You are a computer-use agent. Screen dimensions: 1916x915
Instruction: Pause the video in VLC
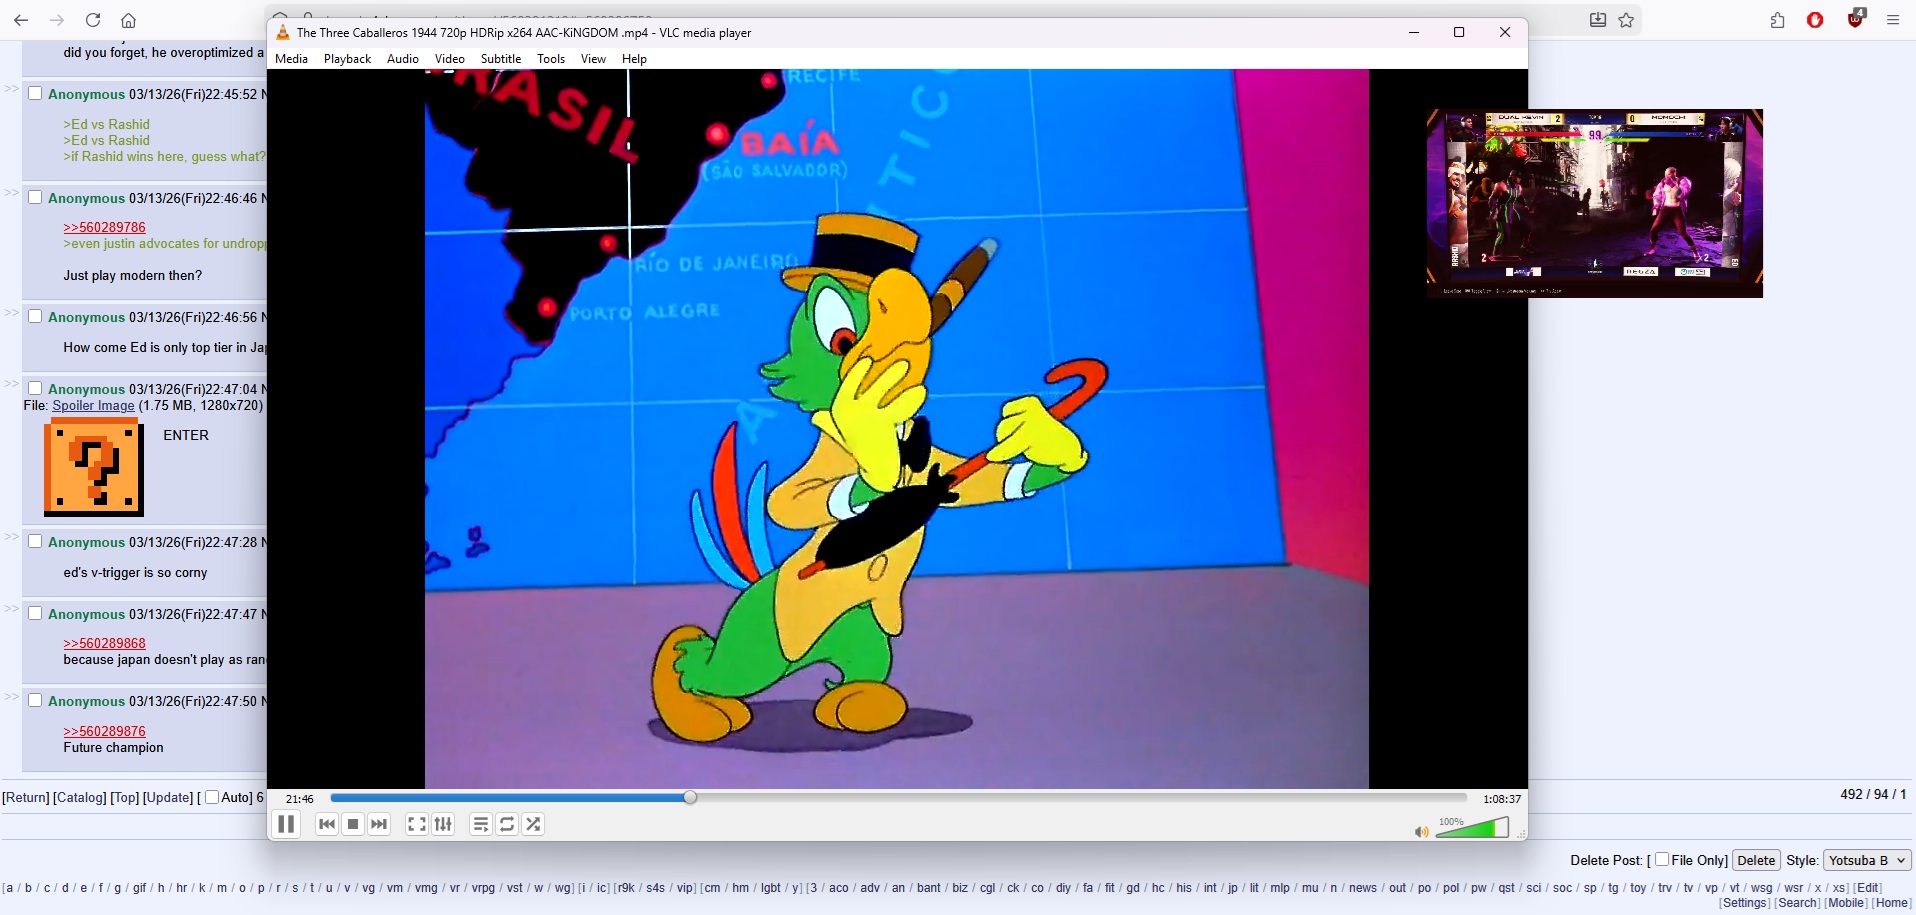coord(286,824)
